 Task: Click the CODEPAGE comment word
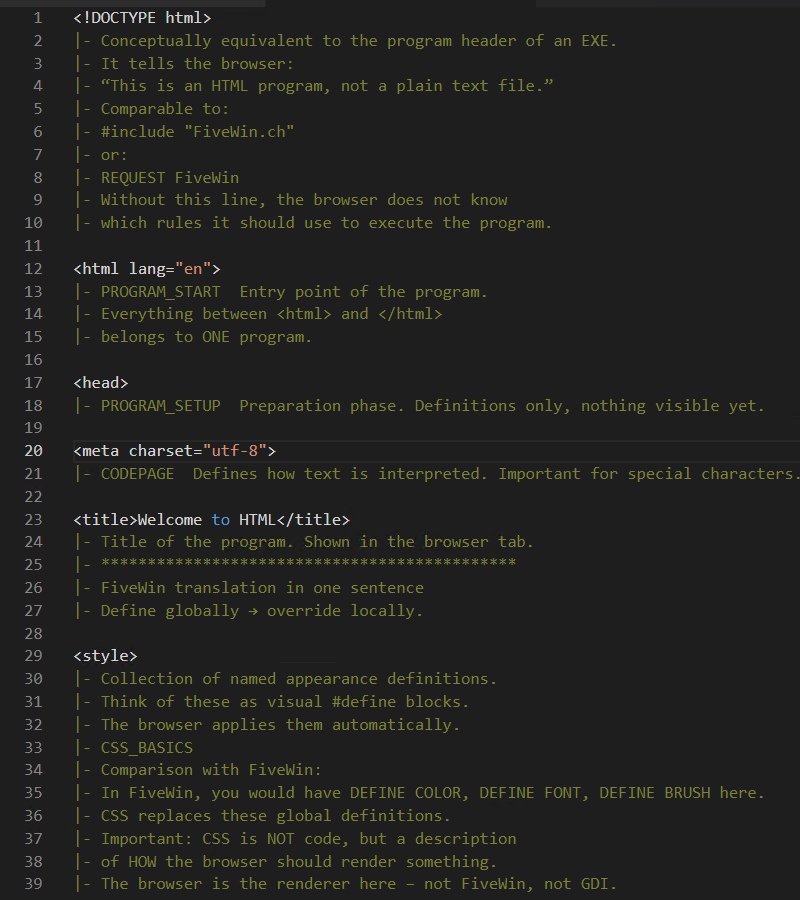pos(138,474)
